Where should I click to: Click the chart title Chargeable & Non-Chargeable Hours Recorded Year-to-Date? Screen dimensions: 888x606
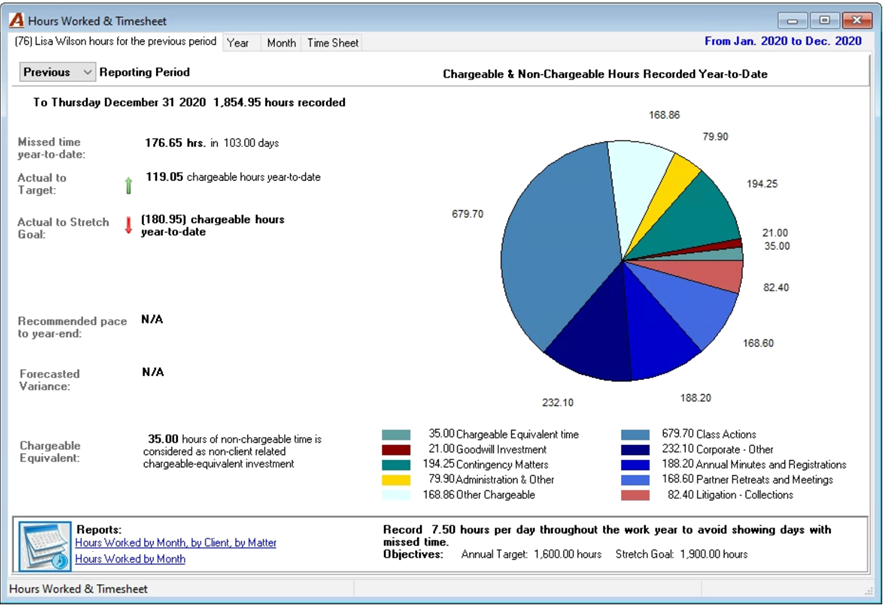coord(605,74)
